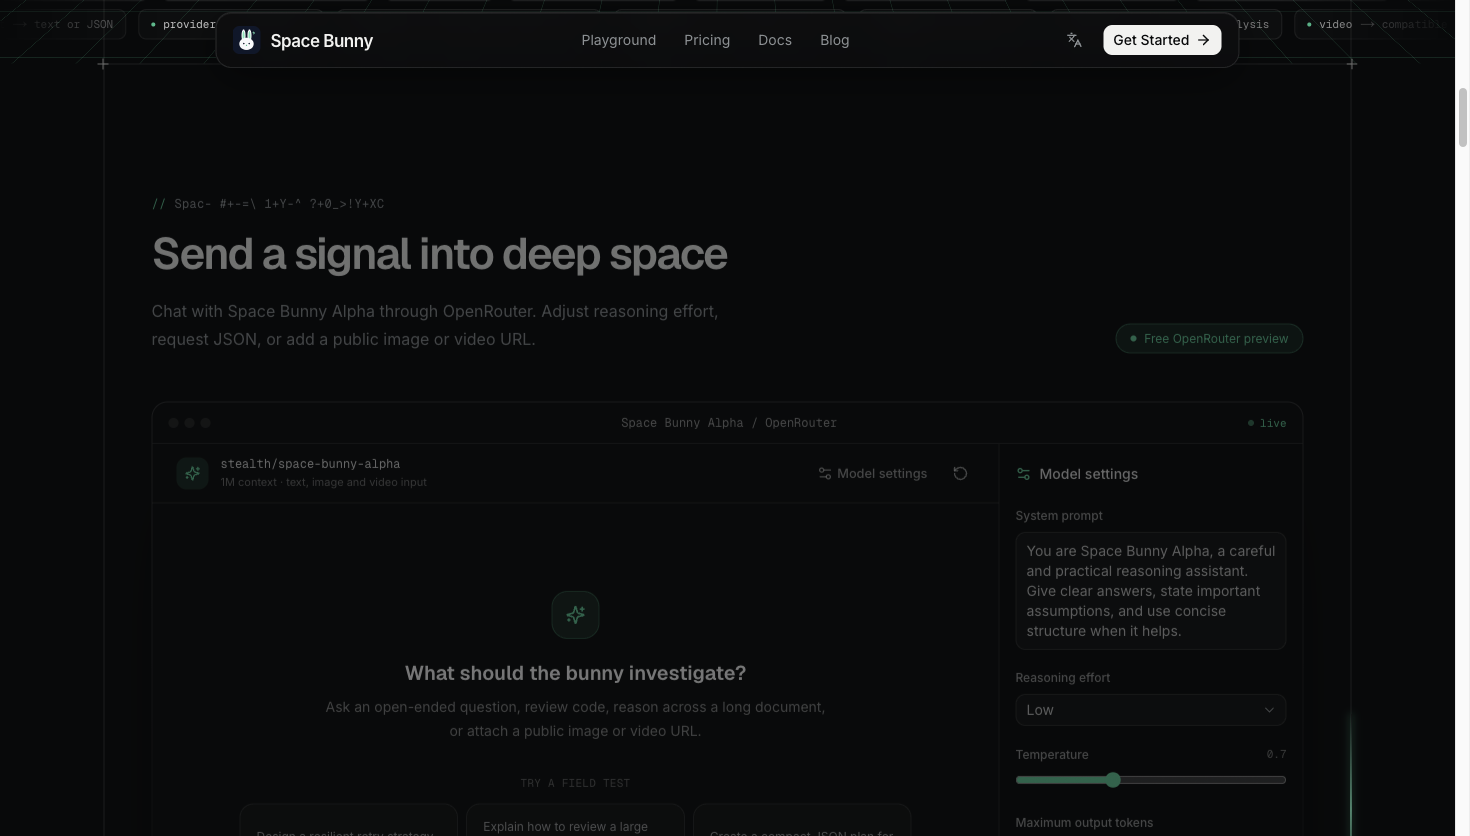The width and height of the screenshot is (1470, 836).
Task: Open the Playground nav item
Action: (x=619, y=40)
